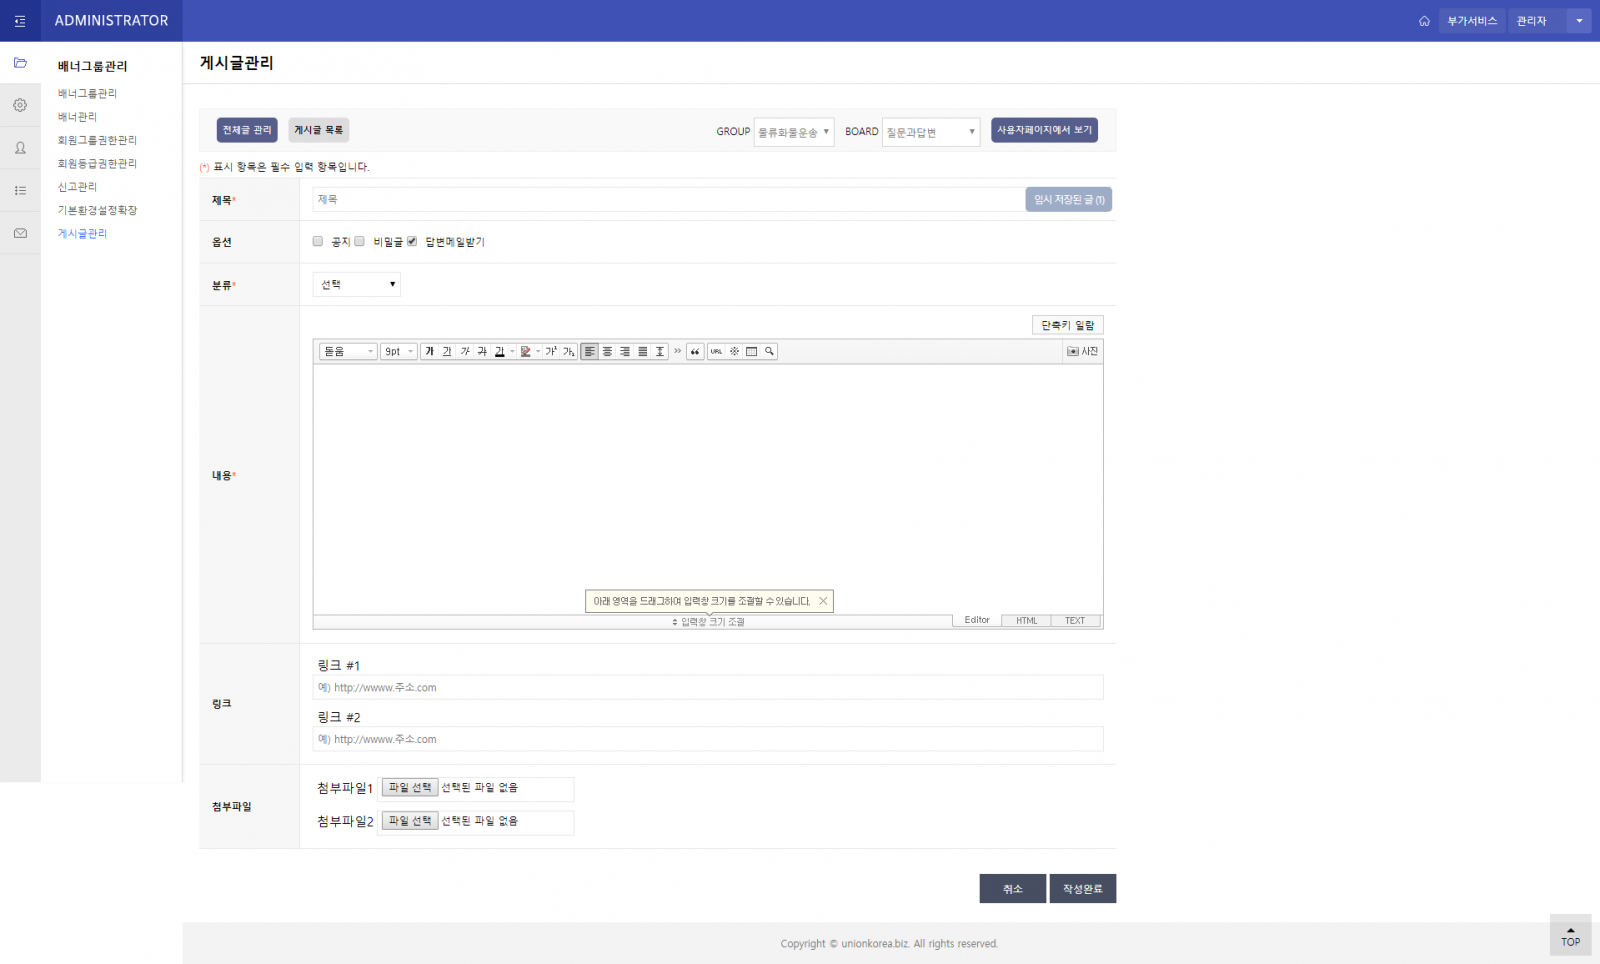Open the font family dropdown (돋움)
The image size is (1600, 964).
pyautogui.click(x=348, y=351)
